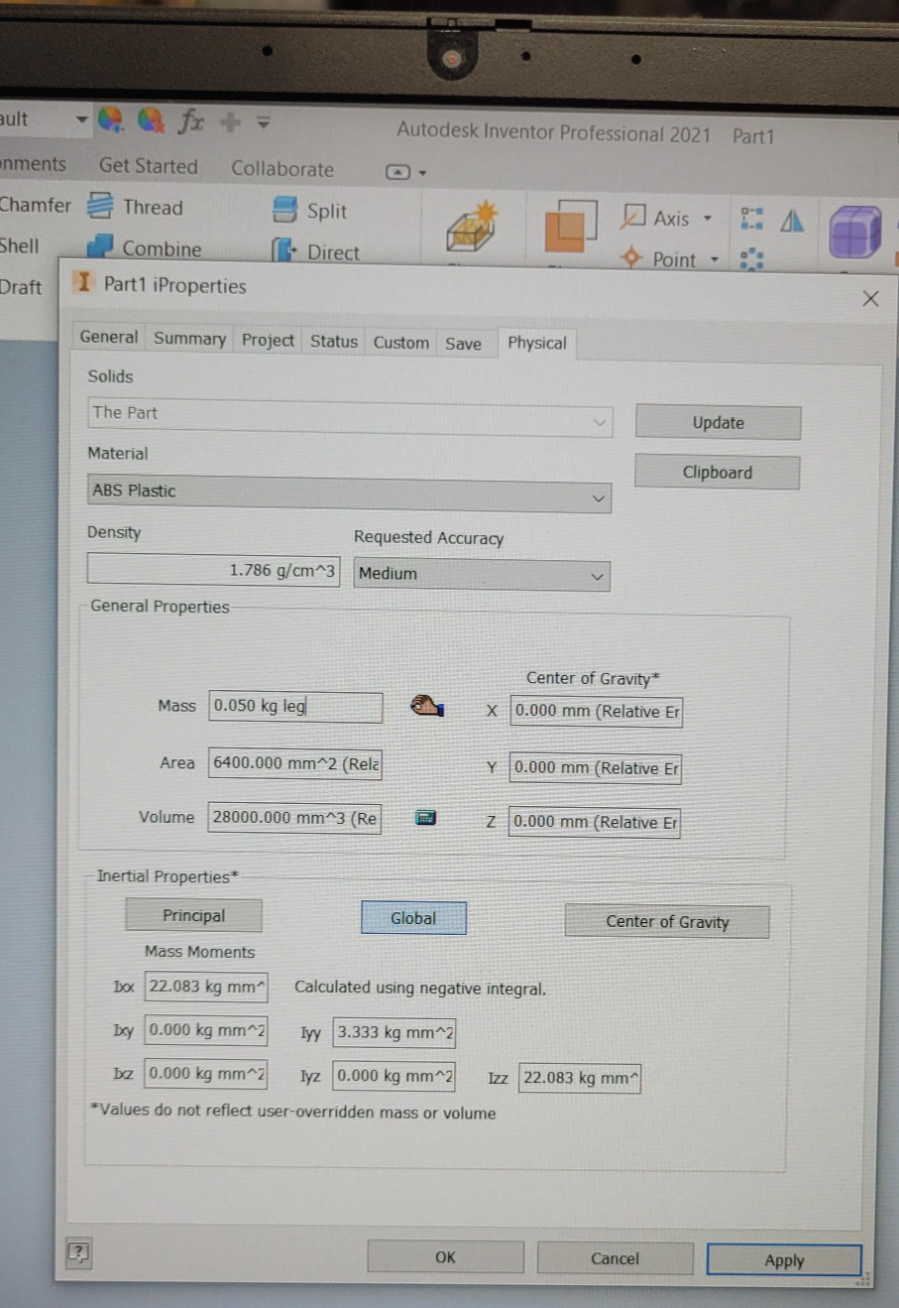Screen dimensions: 899x1308
Task: Open the Summary tab
Action: [x=190, y=339]
